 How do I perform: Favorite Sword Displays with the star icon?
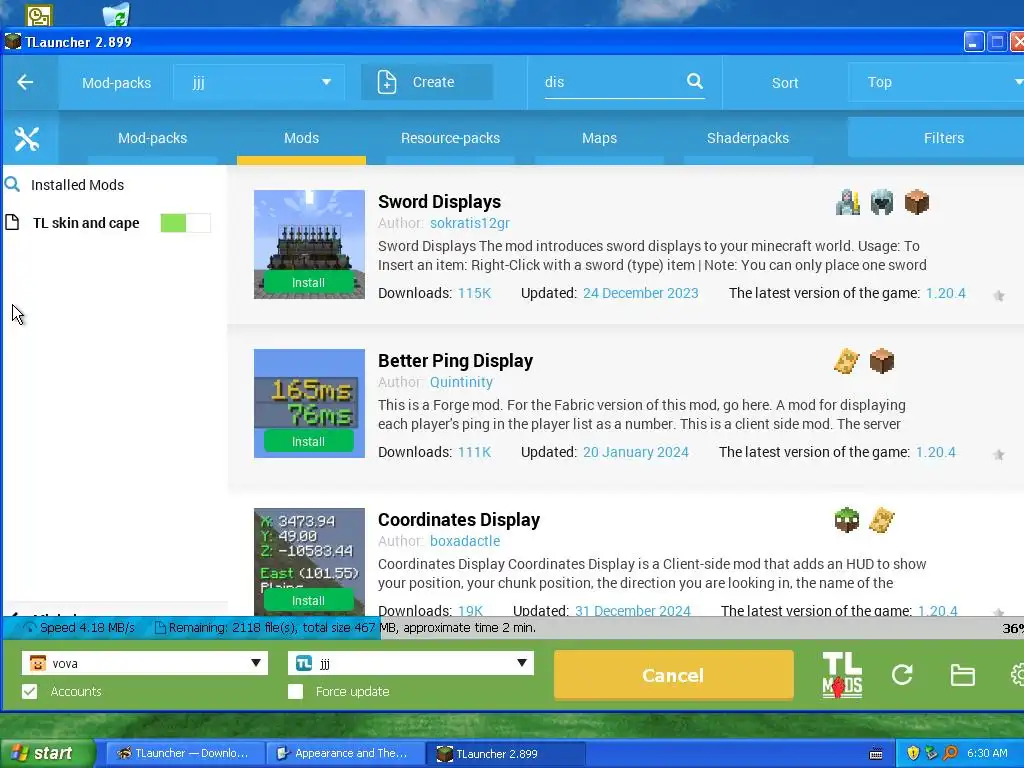click(x=999, y=296)
